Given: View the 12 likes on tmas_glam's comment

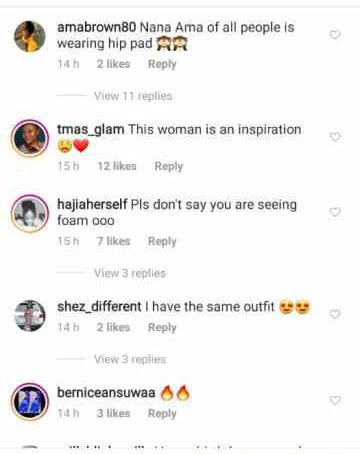Looking at the screenshot, I should tap(117, 166).
